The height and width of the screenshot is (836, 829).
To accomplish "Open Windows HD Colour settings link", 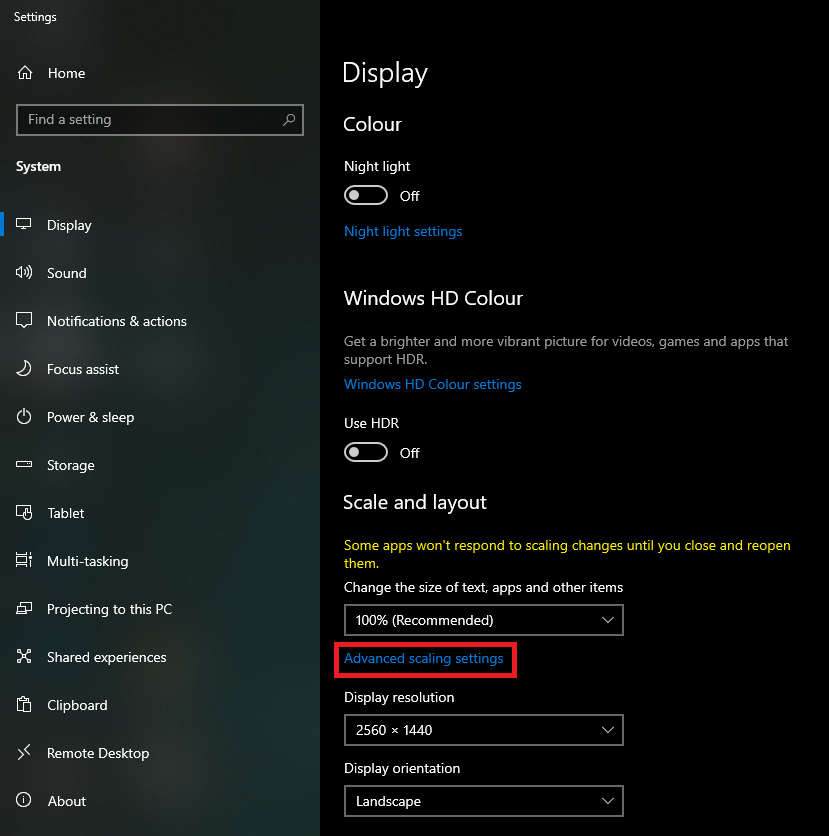I will point(432,384).
